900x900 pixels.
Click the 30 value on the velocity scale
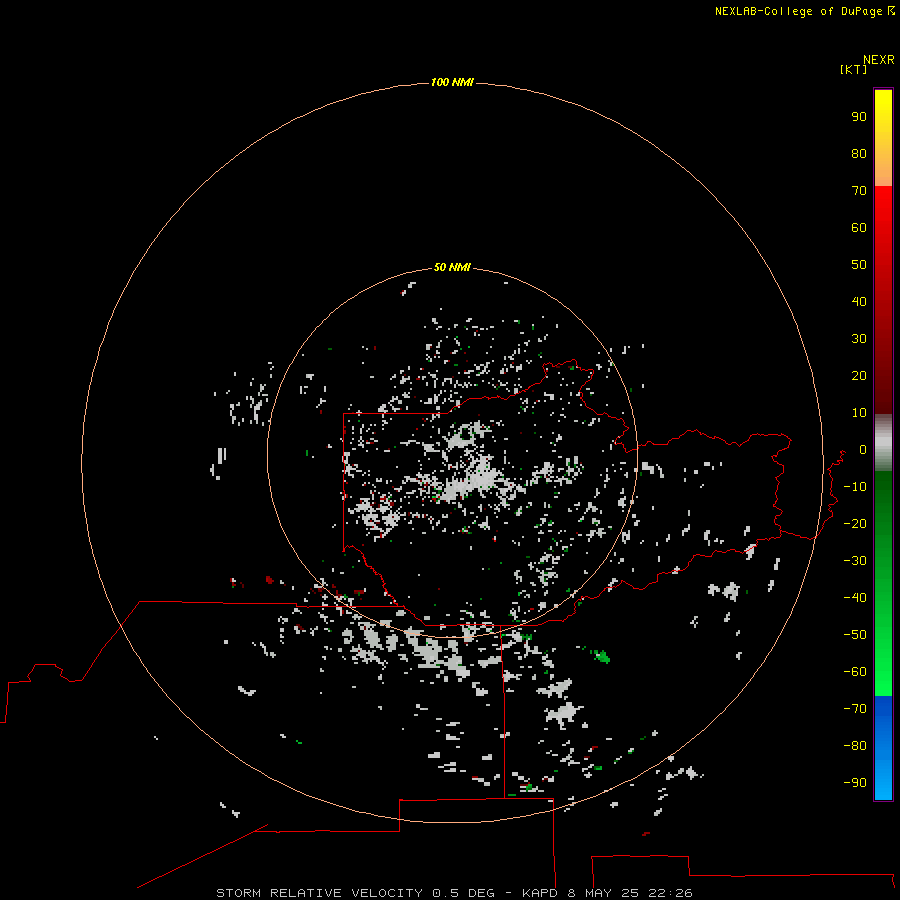[x=859, y=339]
